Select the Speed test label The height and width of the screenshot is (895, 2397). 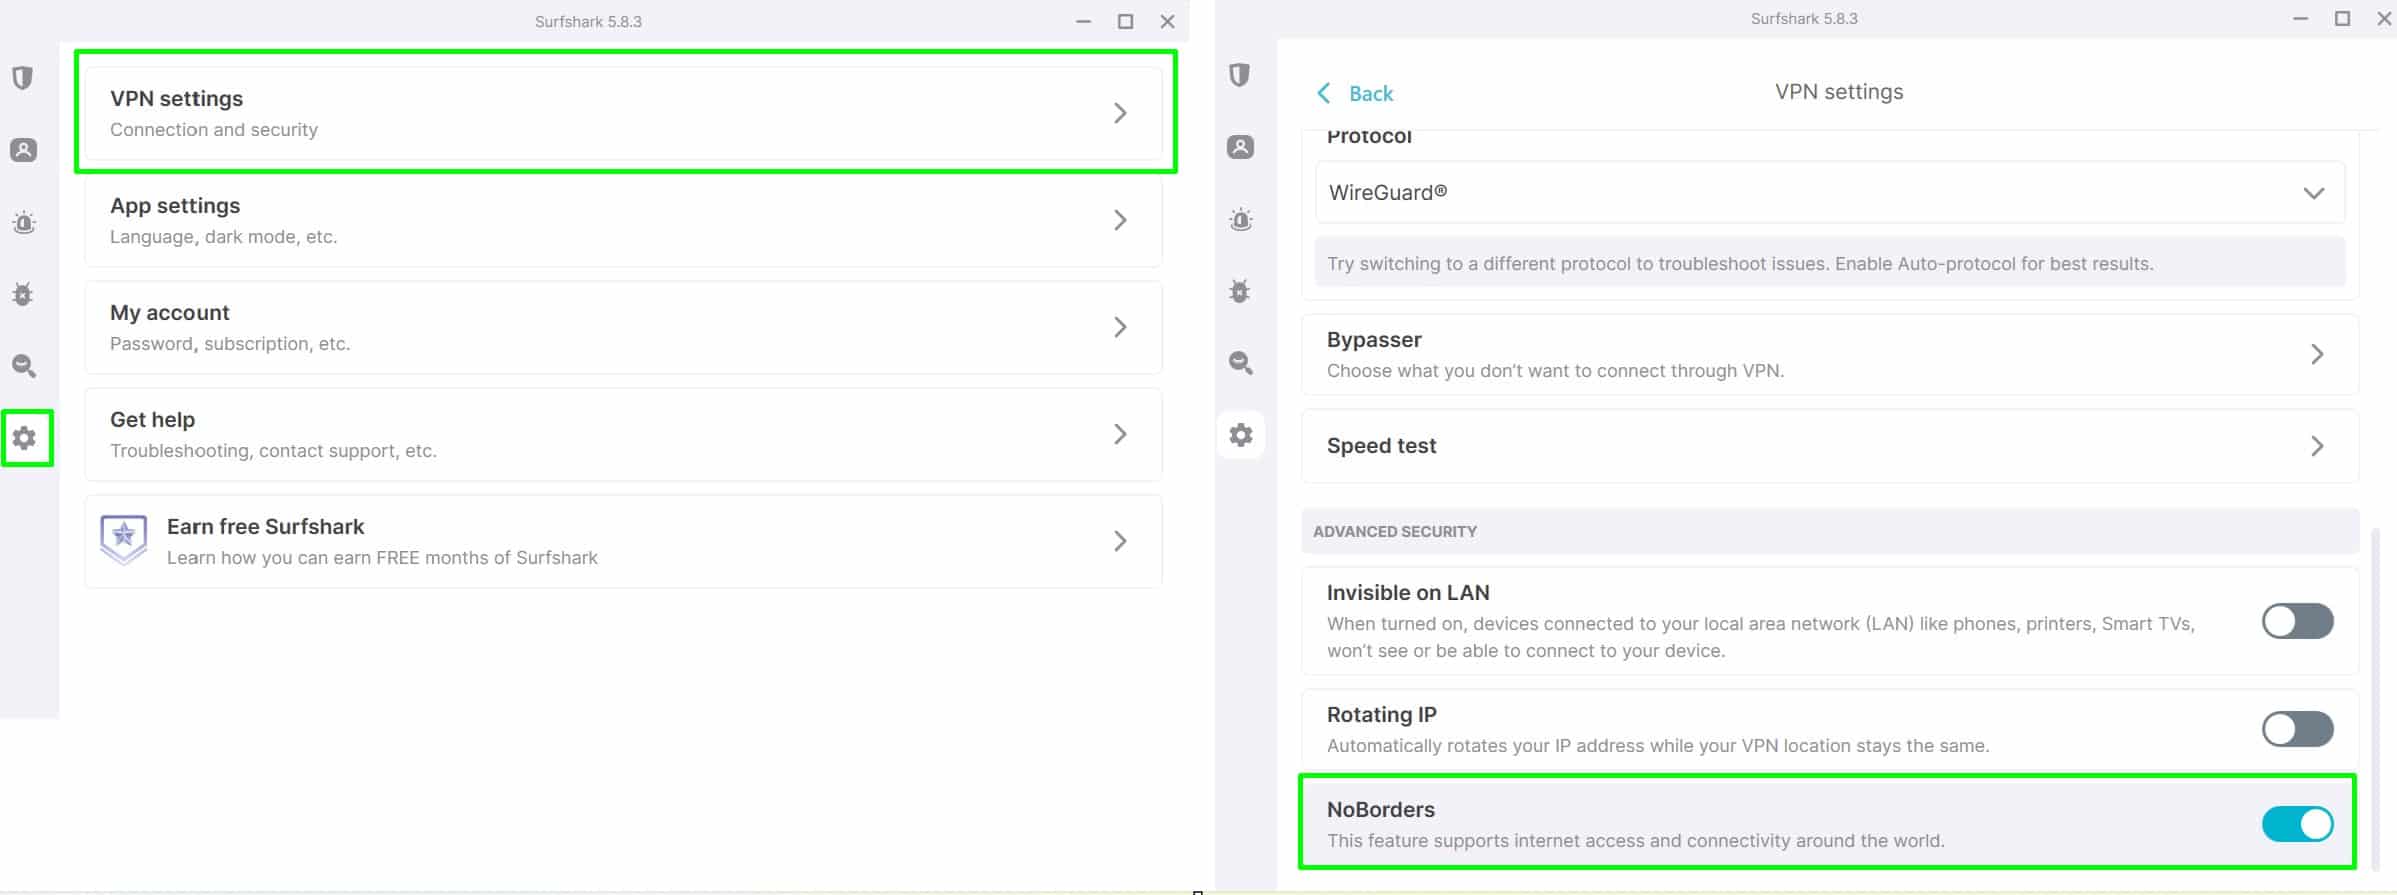(1381, 445)
